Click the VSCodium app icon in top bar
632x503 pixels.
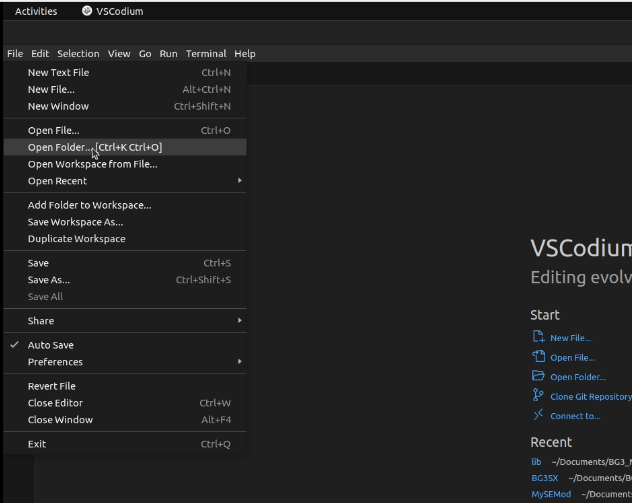(87, 11)
